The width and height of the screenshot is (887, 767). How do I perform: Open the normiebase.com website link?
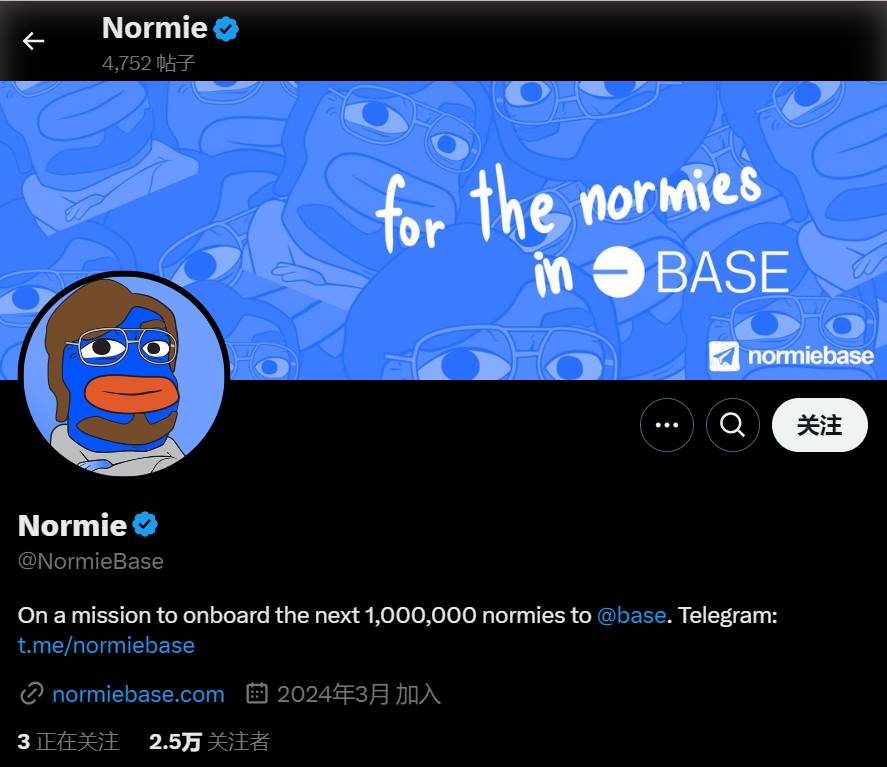tap(138, 693)
